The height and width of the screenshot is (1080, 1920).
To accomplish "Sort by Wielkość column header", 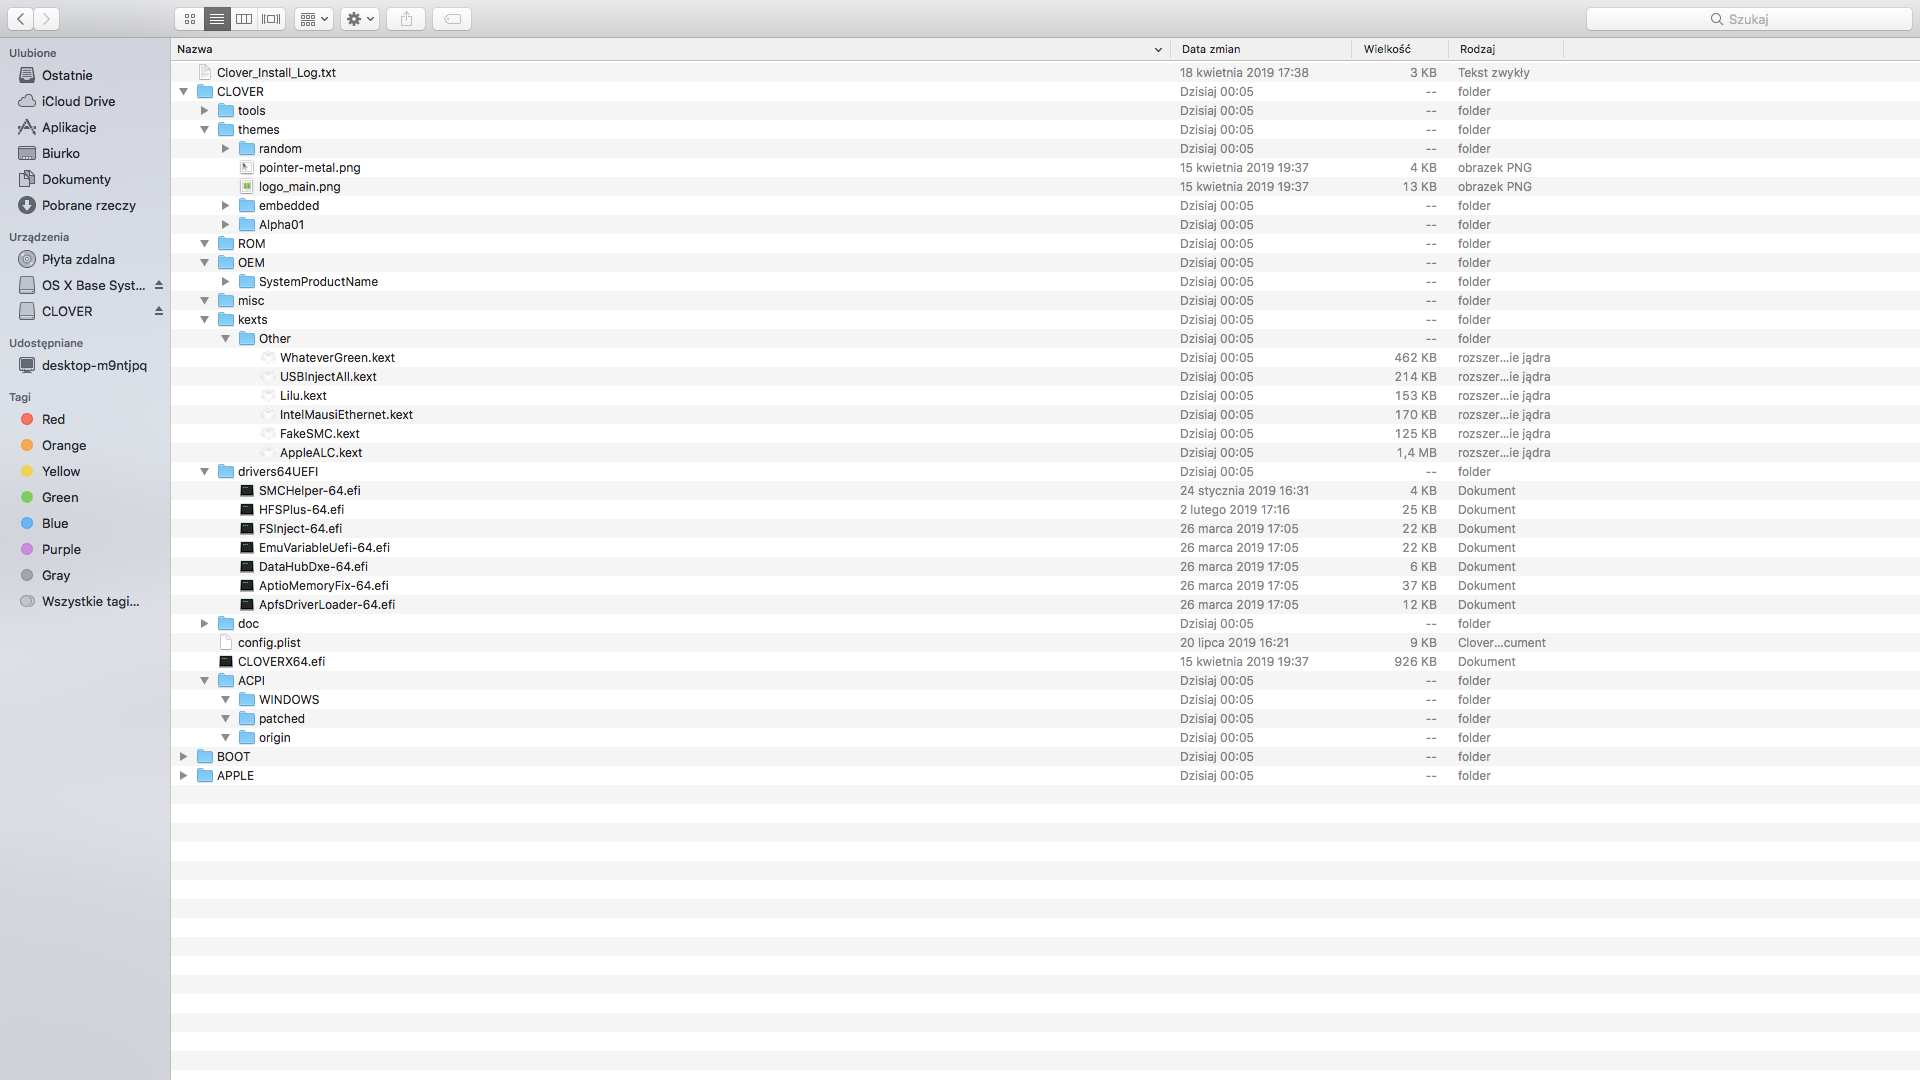I will tap(1387, 49).
